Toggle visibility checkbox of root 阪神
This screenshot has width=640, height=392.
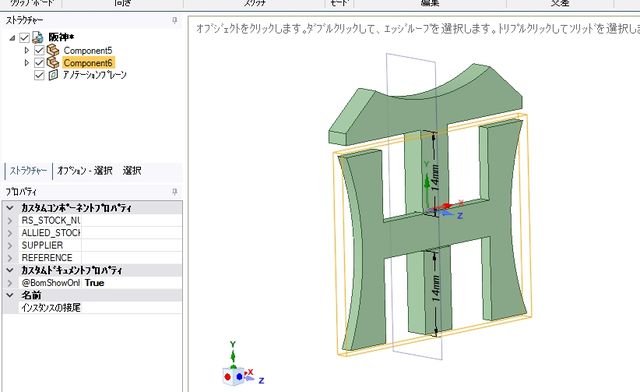[x=24, y=38]
